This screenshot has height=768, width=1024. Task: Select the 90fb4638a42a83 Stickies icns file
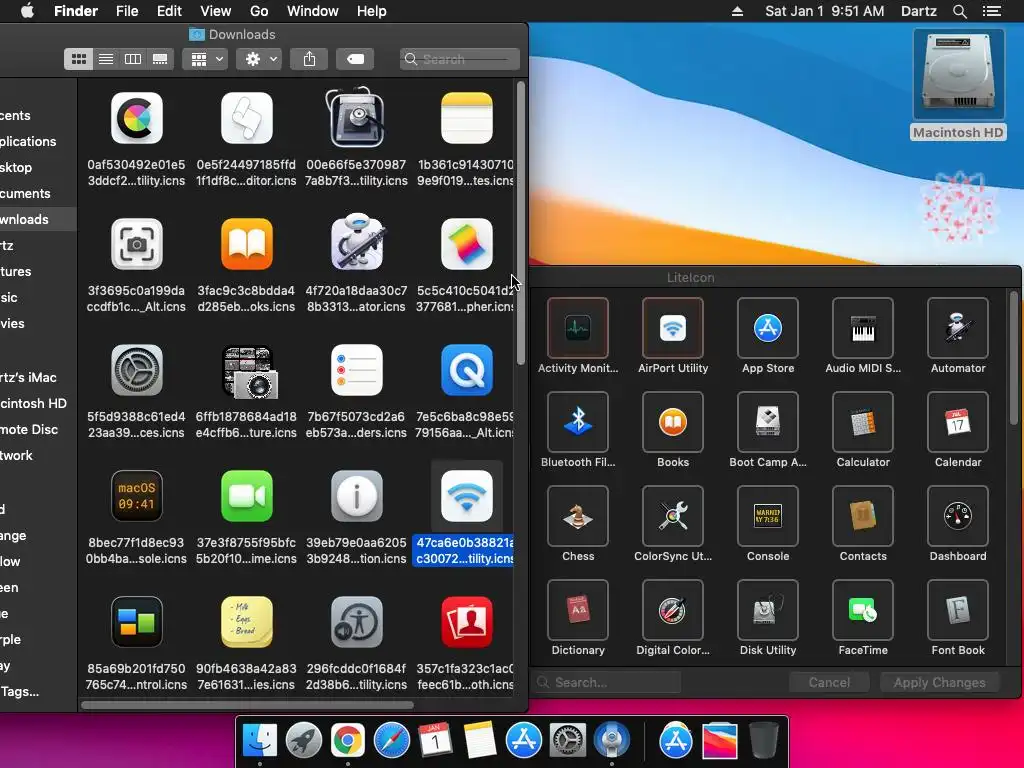pos(246,622)
